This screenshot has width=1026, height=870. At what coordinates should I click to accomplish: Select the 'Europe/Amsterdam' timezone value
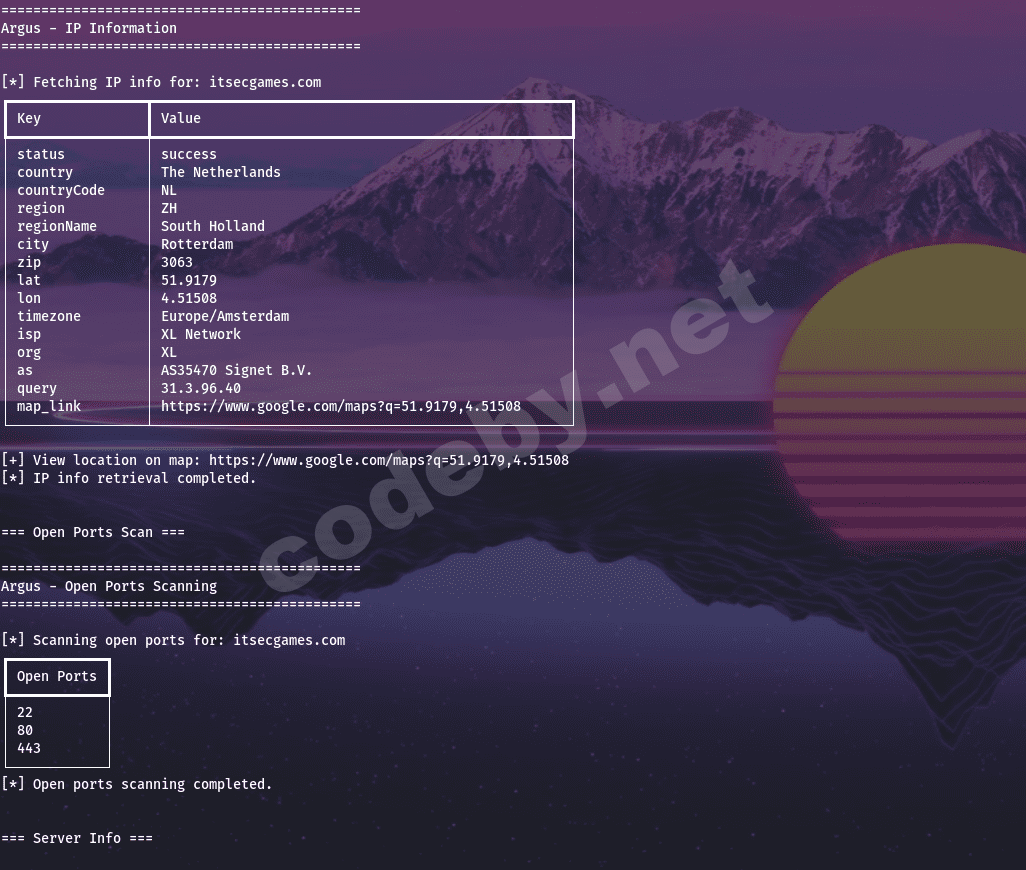(x=225, y=316)
